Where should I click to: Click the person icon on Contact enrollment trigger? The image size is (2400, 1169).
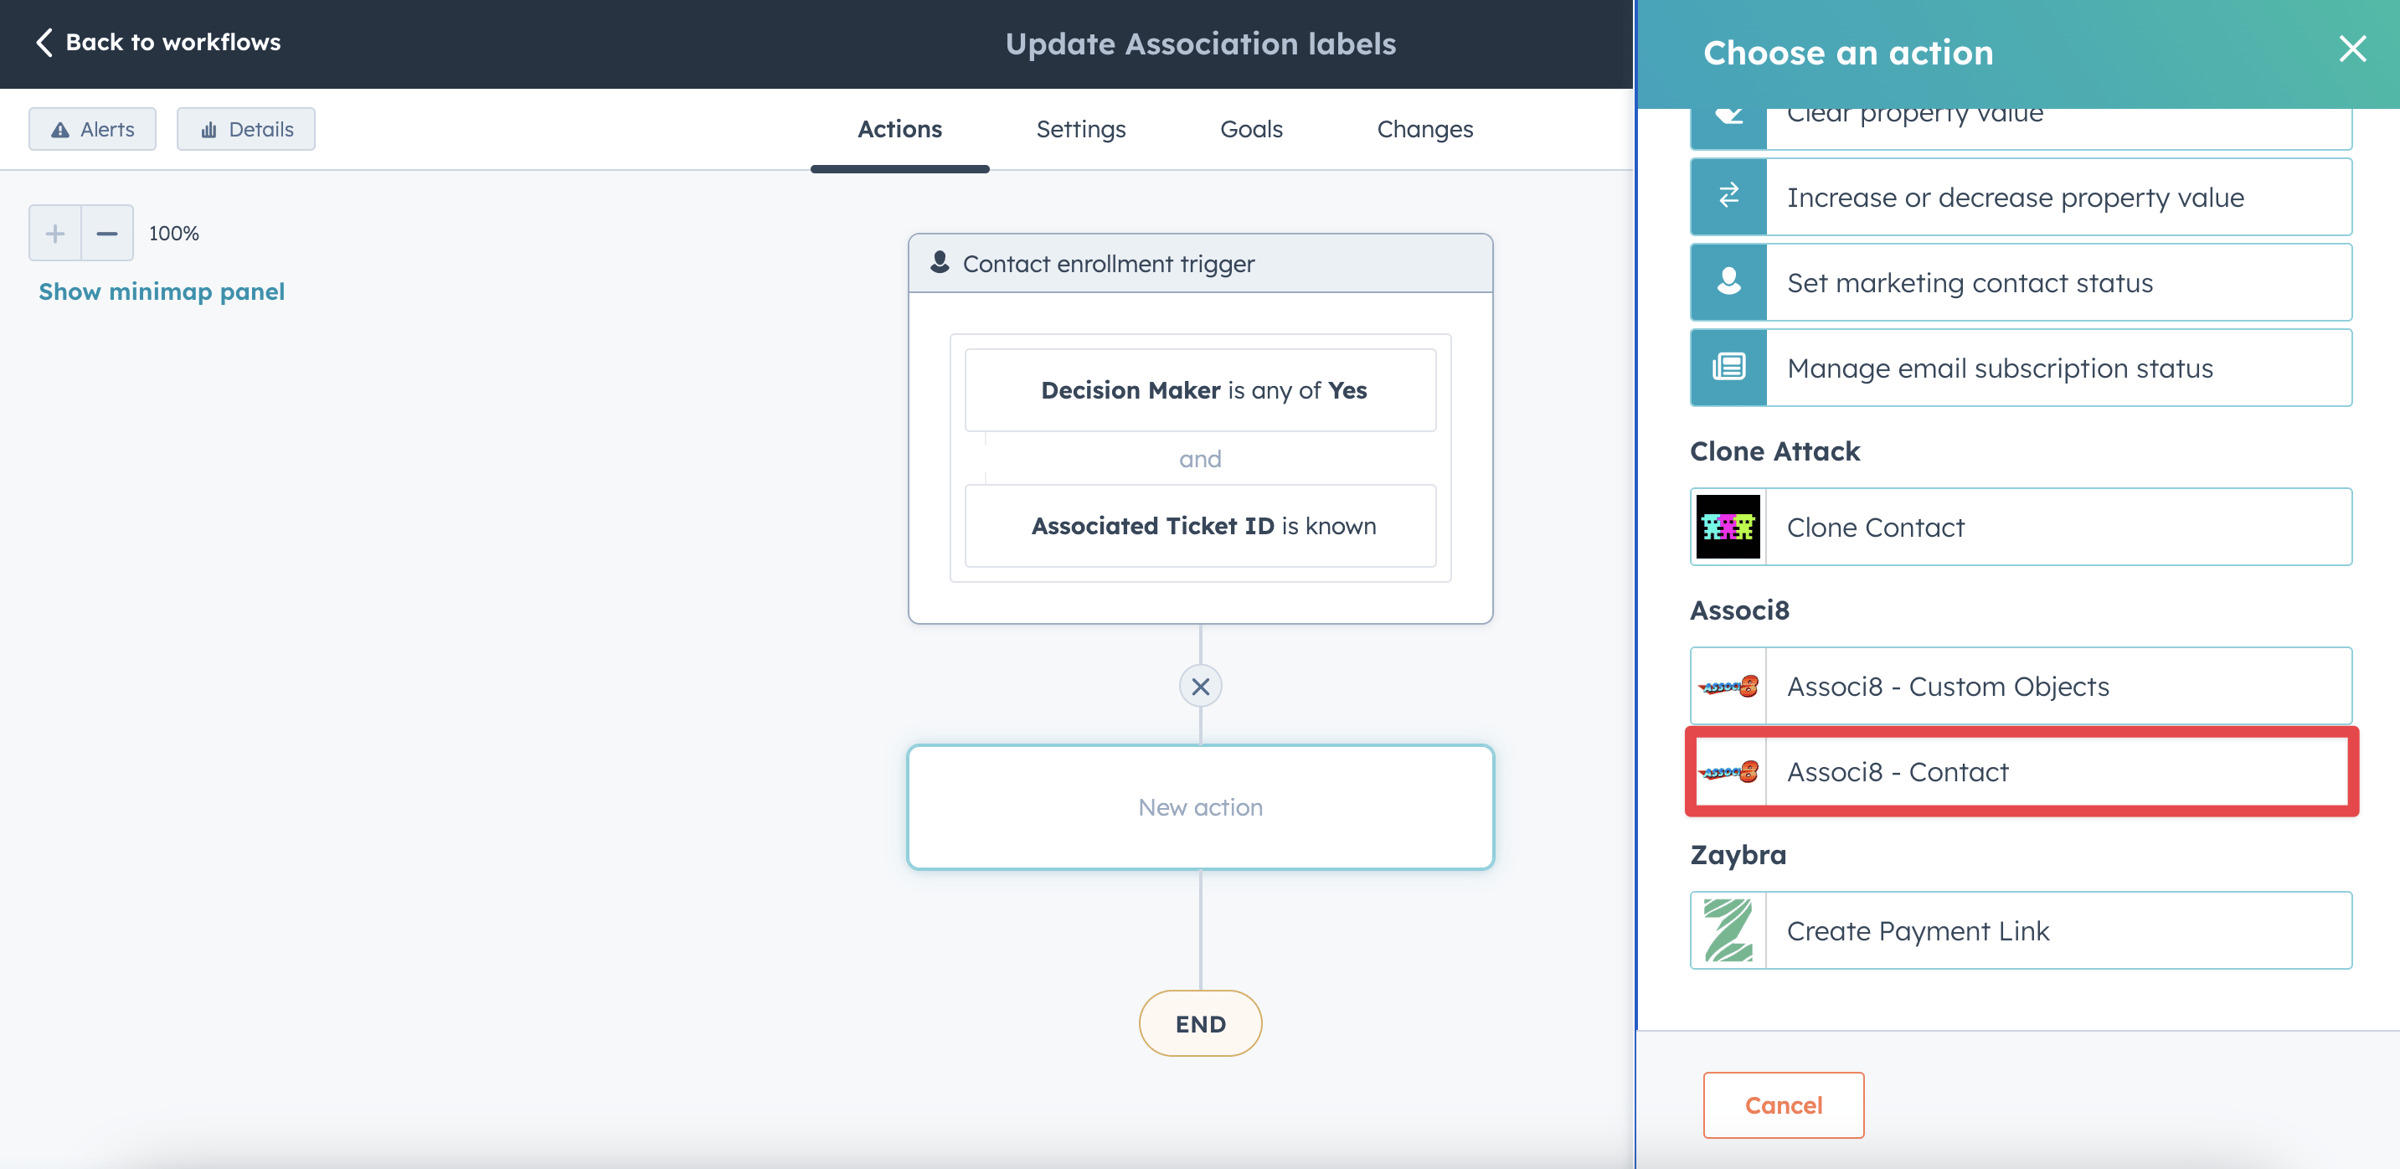[x=939, y=262]
